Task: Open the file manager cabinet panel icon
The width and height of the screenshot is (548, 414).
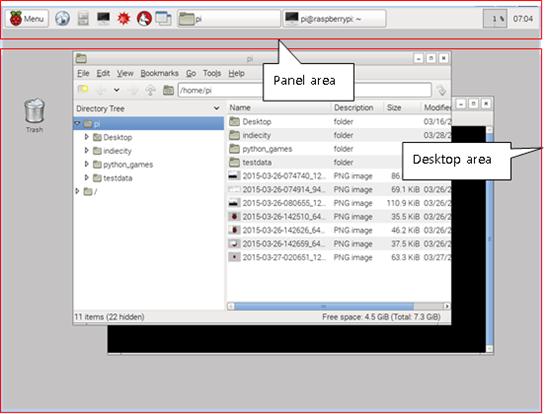Action: tap(83, 19)
